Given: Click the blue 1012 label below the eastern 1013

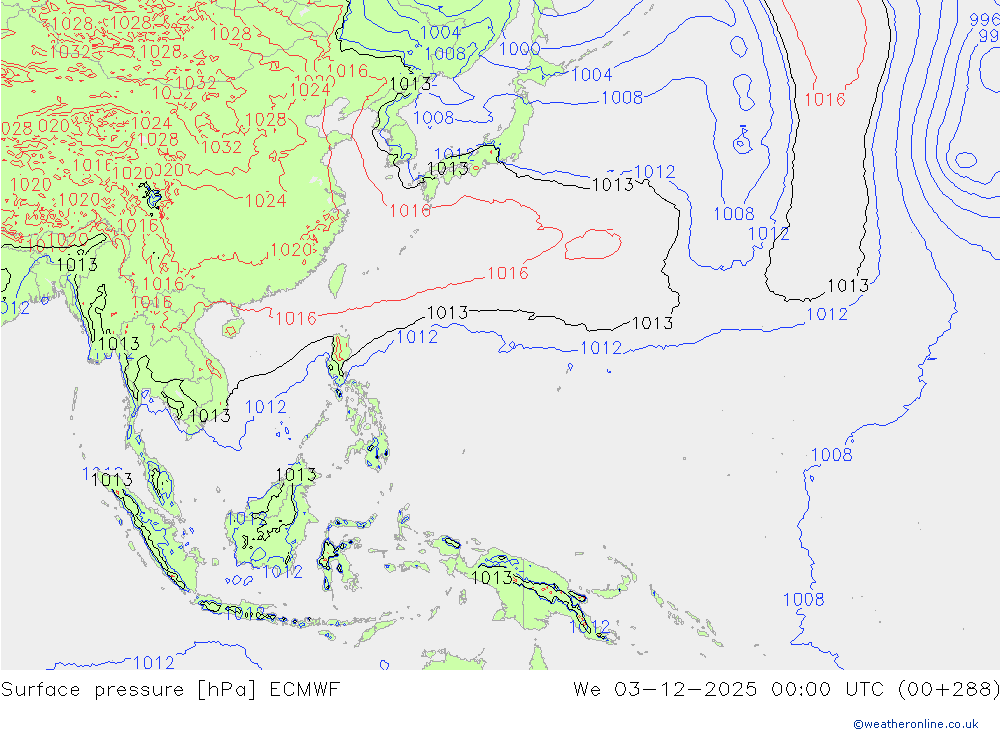Looking at the screenshot, I should pos(827,314).
